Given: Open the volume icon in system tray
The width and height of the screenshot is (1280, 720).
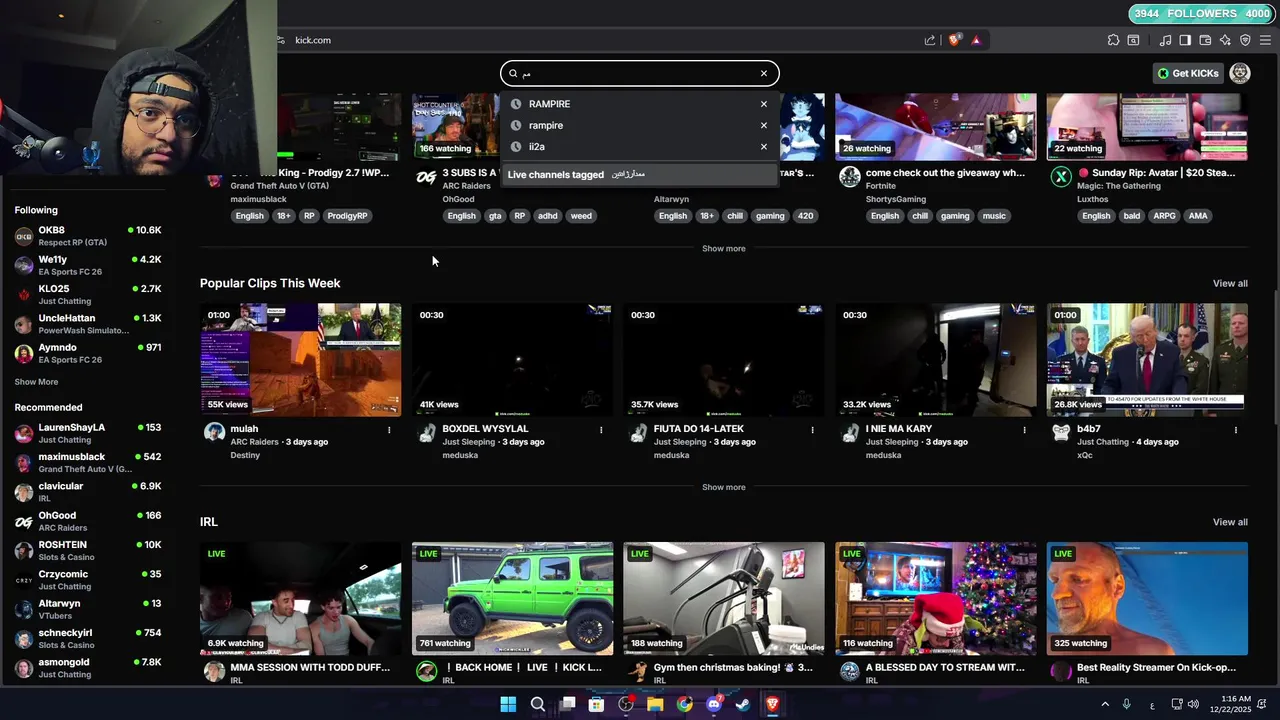Looking at the screenshot, I should tap(1195, 704).
